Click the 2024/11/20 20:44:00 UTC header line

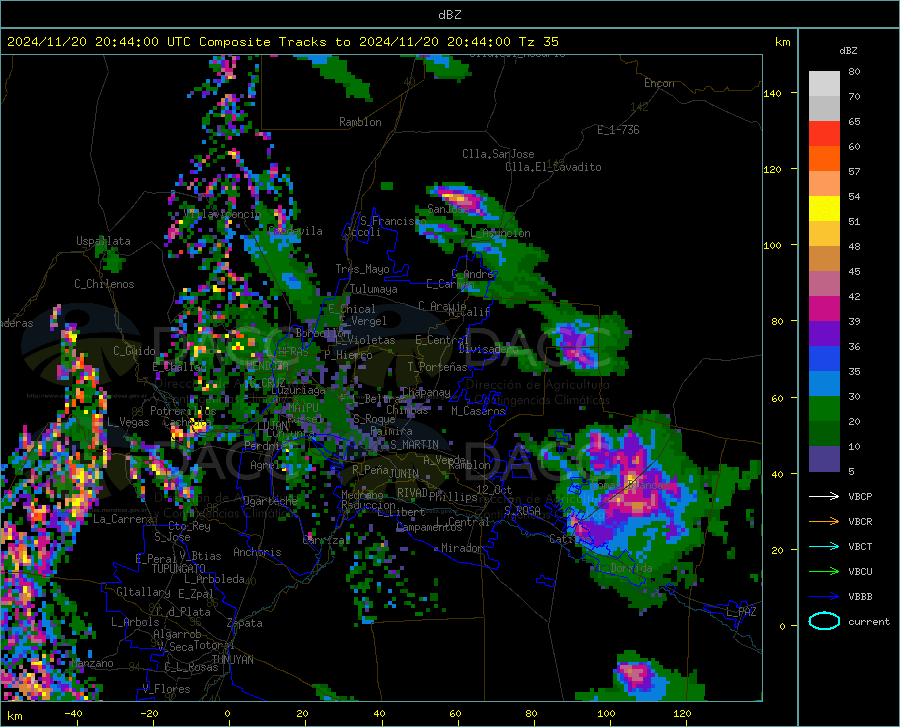(283, 42)
